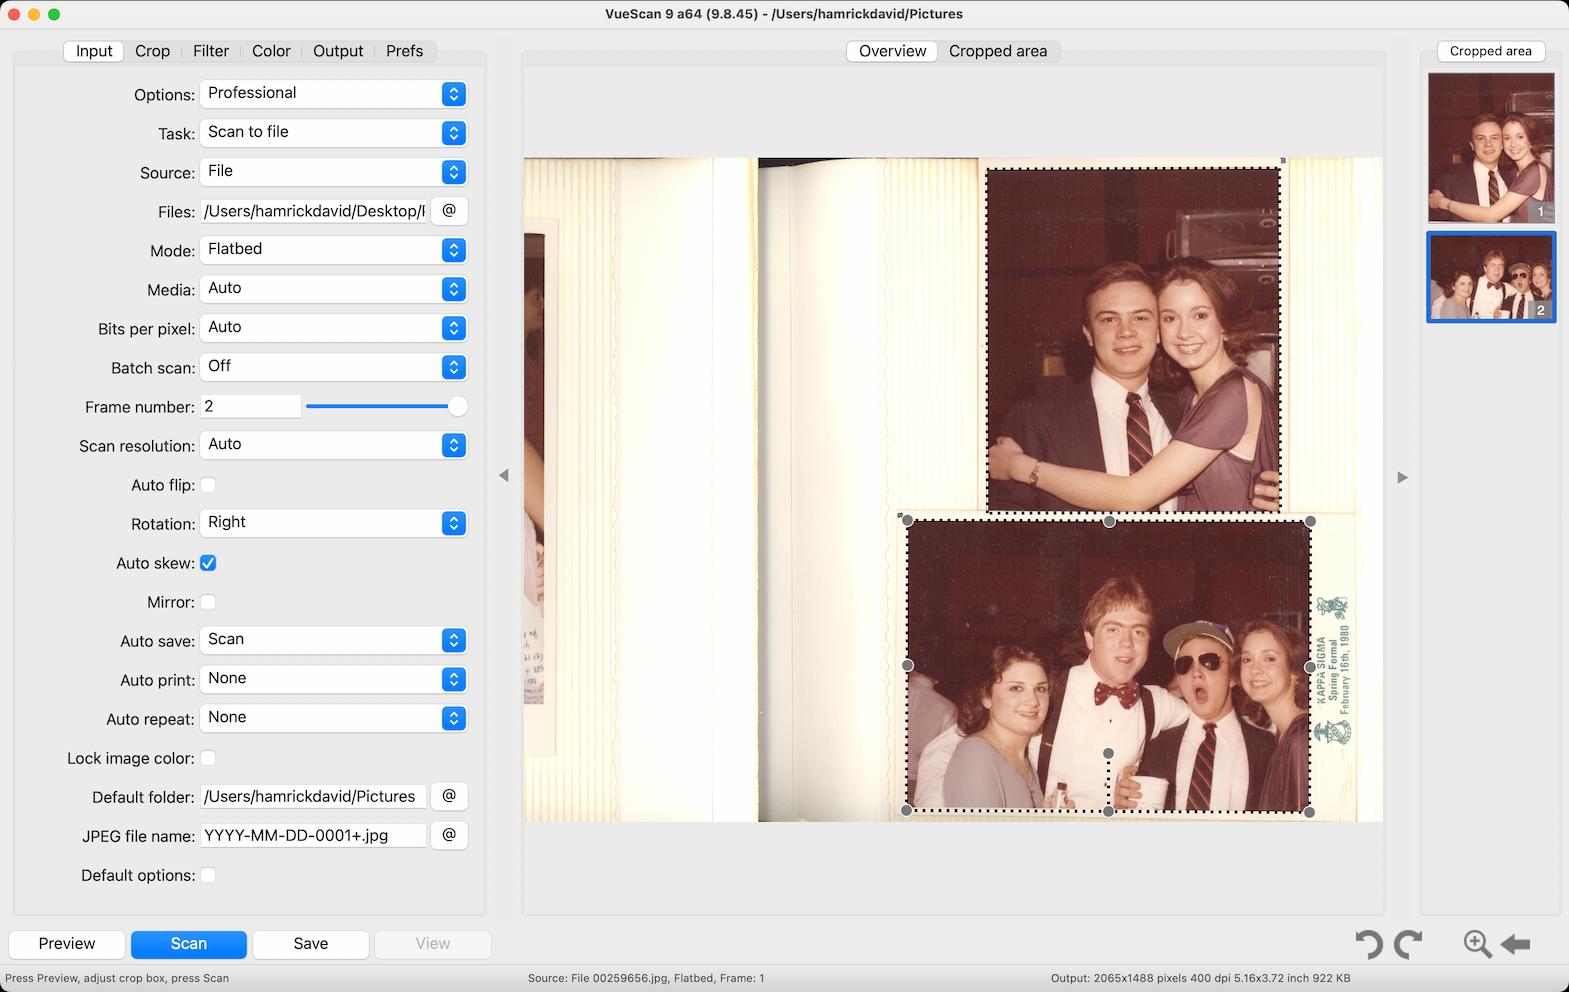Click the top-right corner crop handle
Screen dimensions: 1569x992
coord(1310,521)
